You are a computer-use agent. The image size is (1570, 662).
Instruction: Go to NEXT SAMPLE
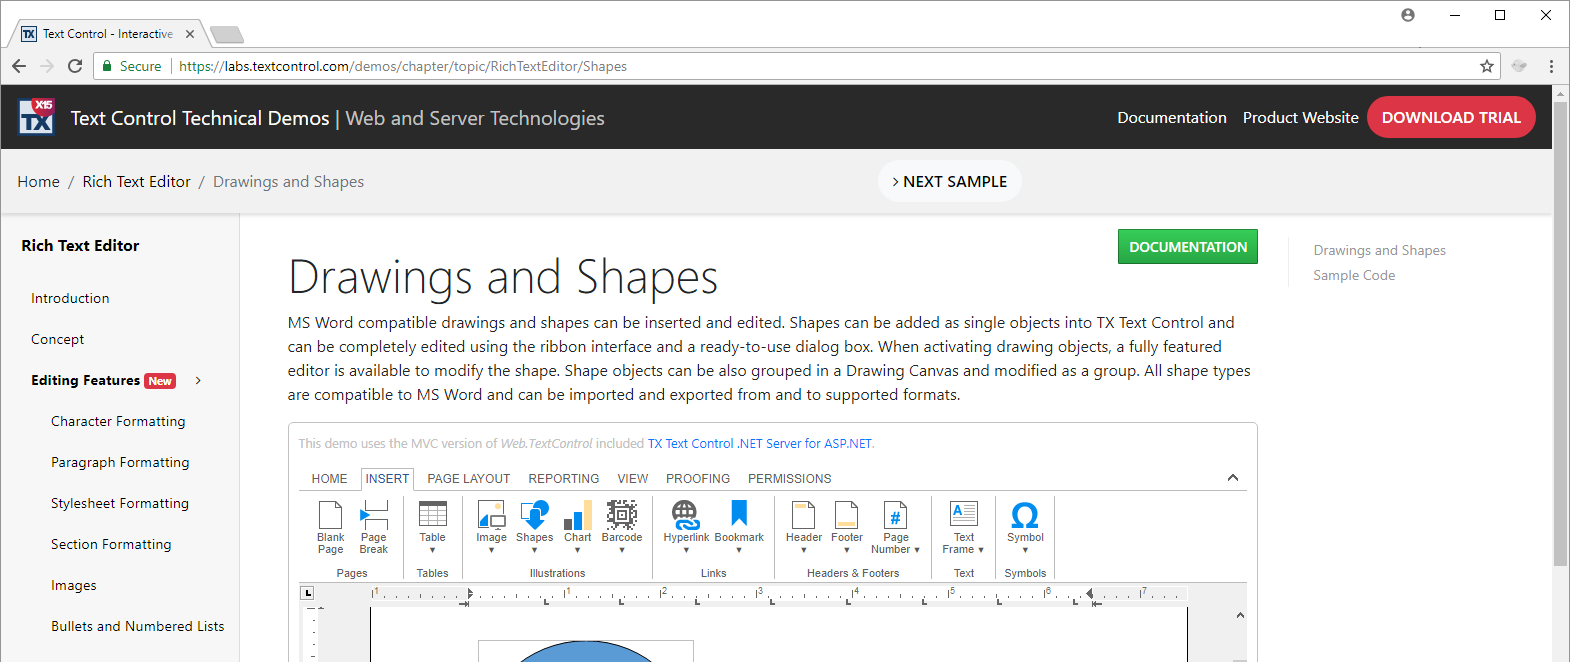click(950, 181)
